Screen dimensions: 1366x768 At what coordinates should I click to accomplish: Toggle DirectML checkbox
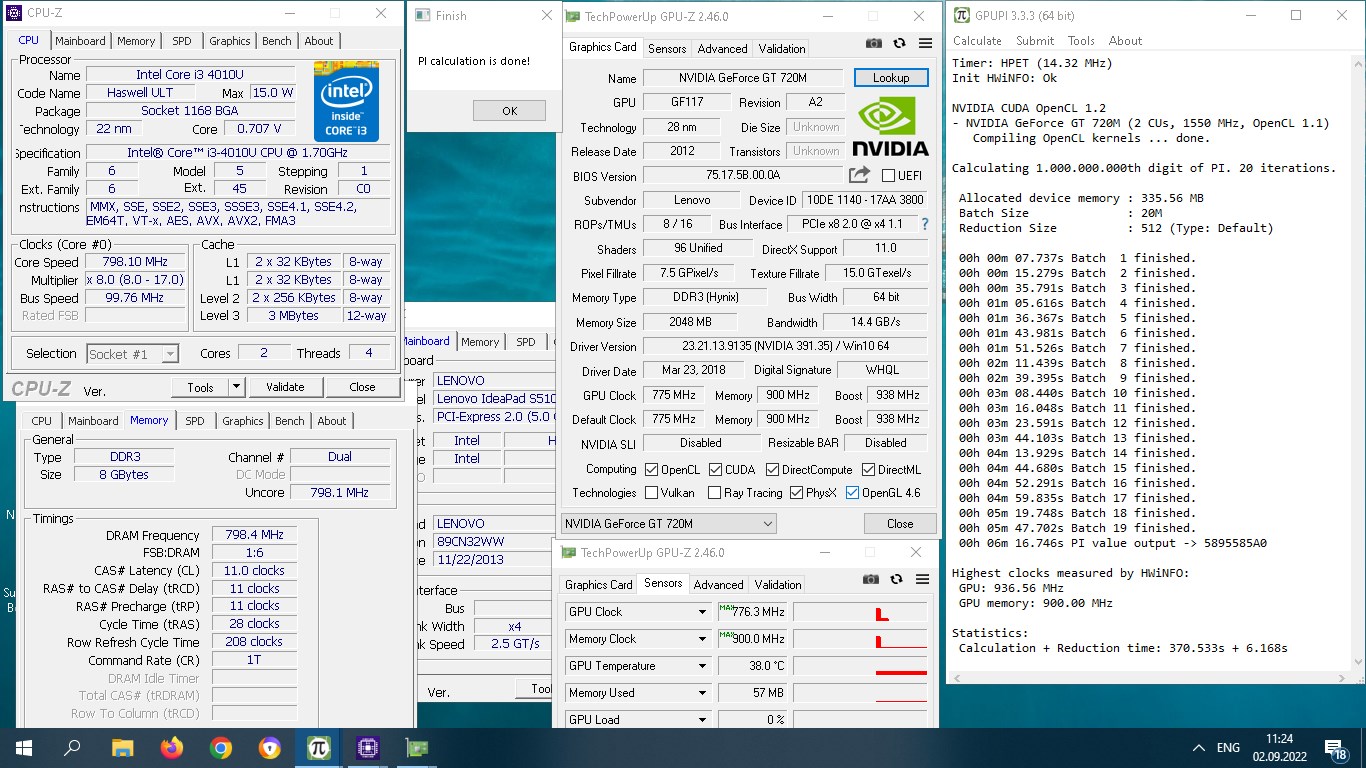coord(867,469)
